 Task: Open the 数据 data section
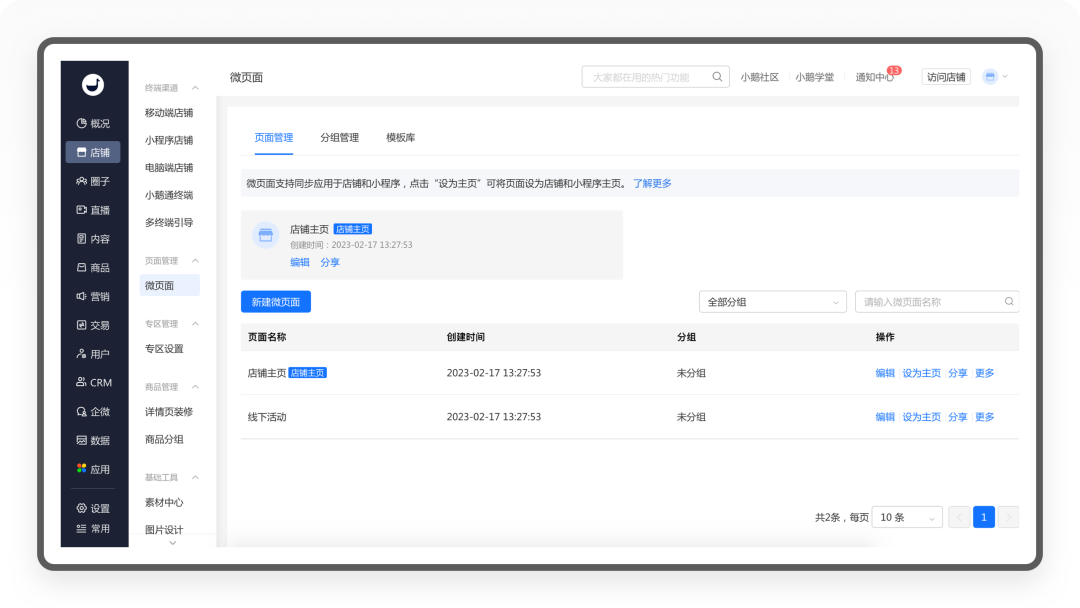point(93,440)
